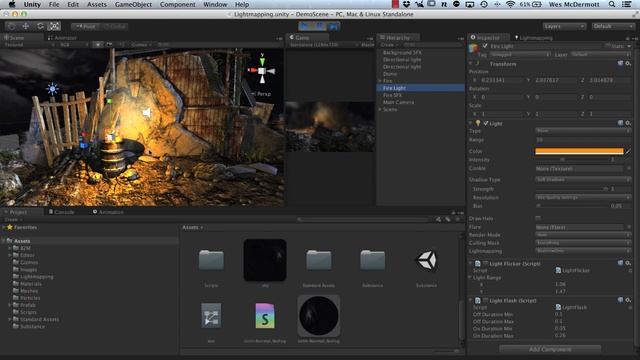Toggle the Static checkbox
This screenshot has width=640, height=360.
(608, 46)
